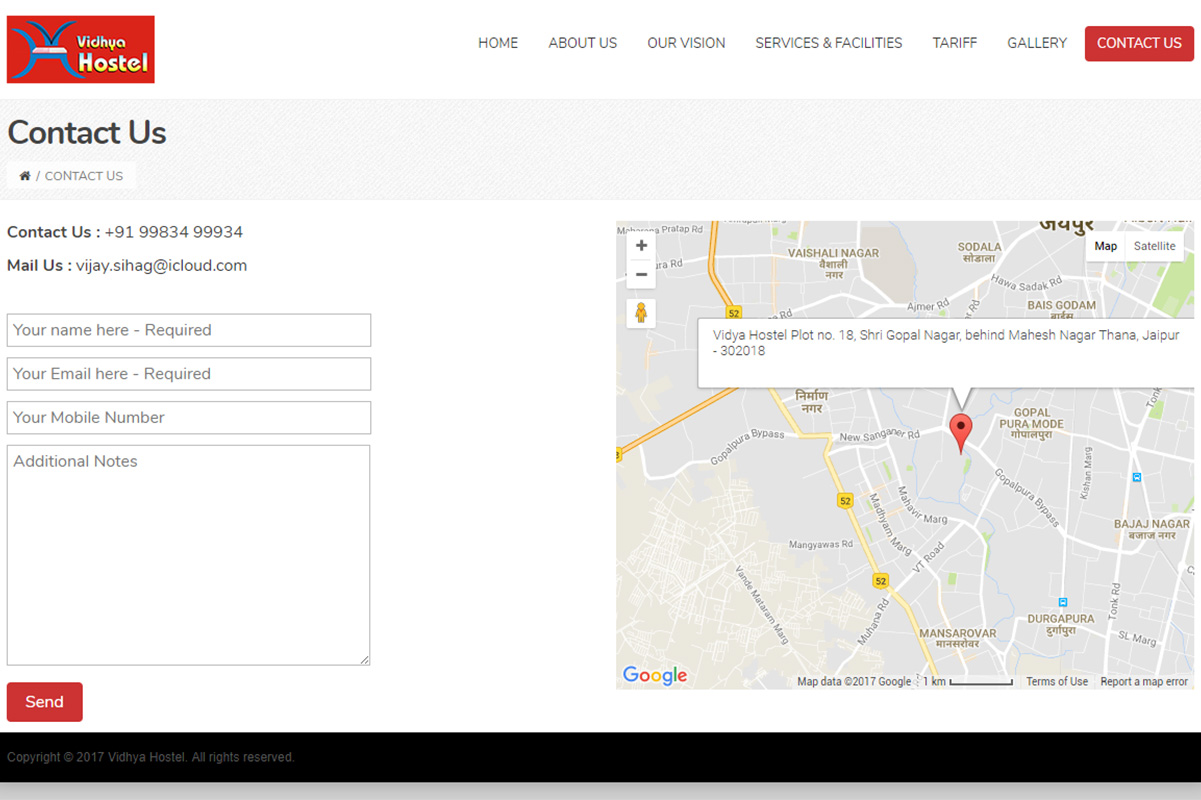Image resolution: width=1201 pixels, height=800 pixels.
Task: Navigate to the Gallery page
Action: coord(1036,43)
